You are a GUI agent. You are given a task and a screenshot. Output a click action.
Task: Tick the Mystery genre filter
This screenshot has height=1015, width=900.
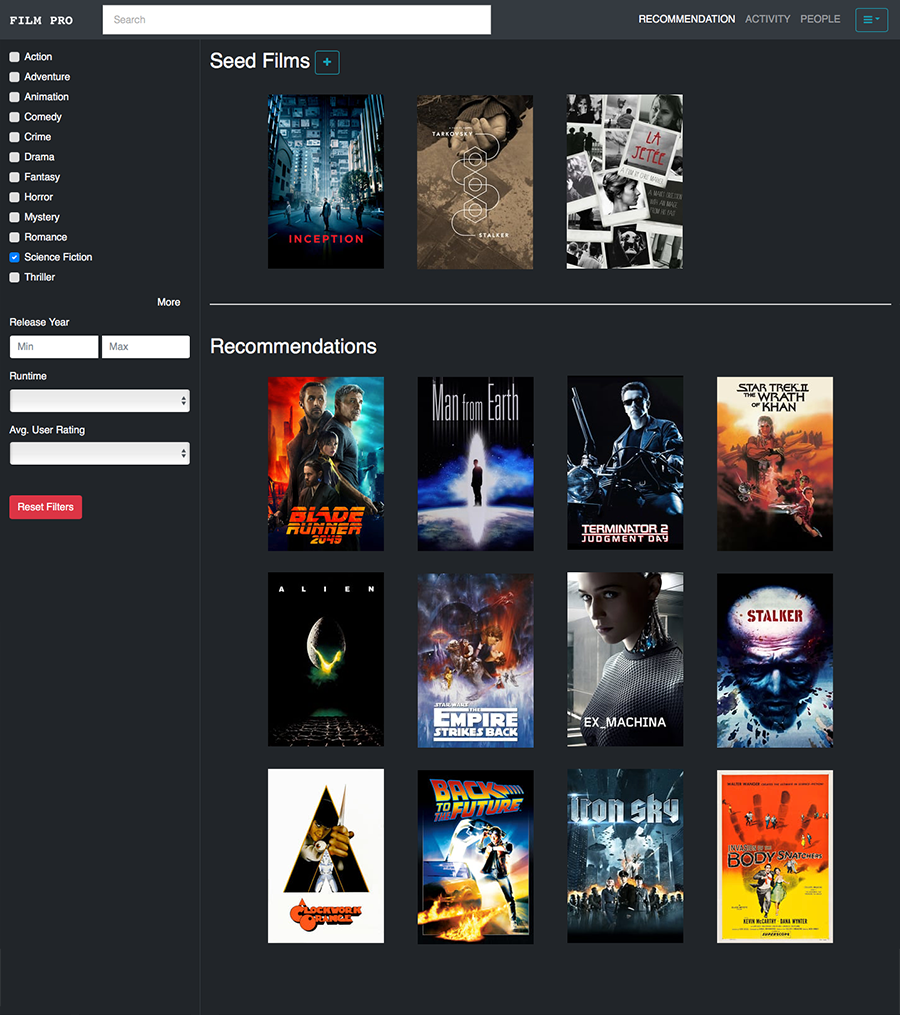point(14,218)
